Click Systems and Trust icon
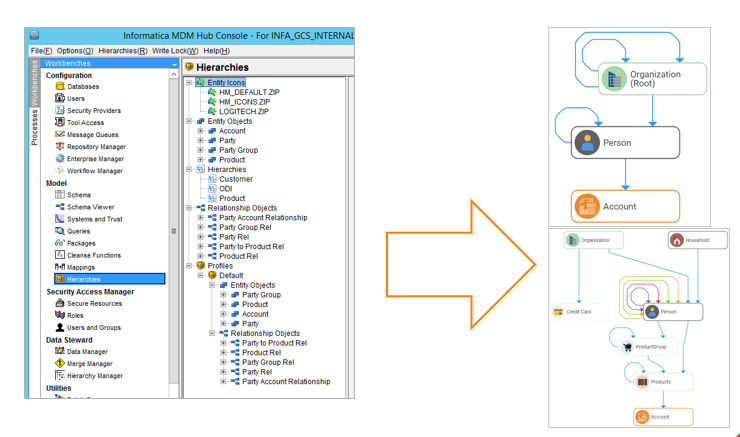Viewport: 740px width, 437px height. click(x=60, y=218)
